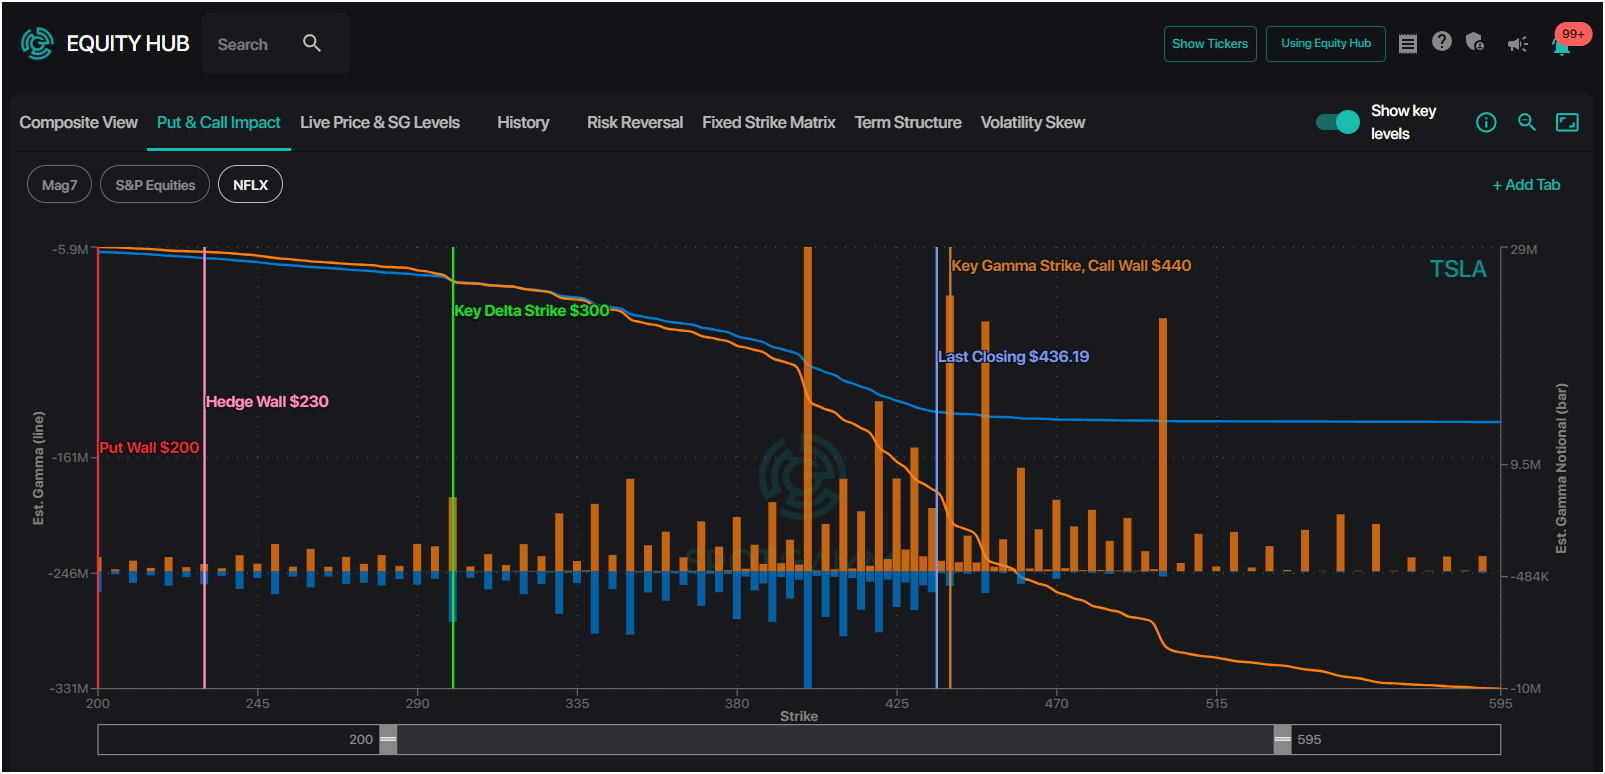Open notifications bell with 99+ badge
This screenshot has width=1605, height=774.
[1562, 43]
